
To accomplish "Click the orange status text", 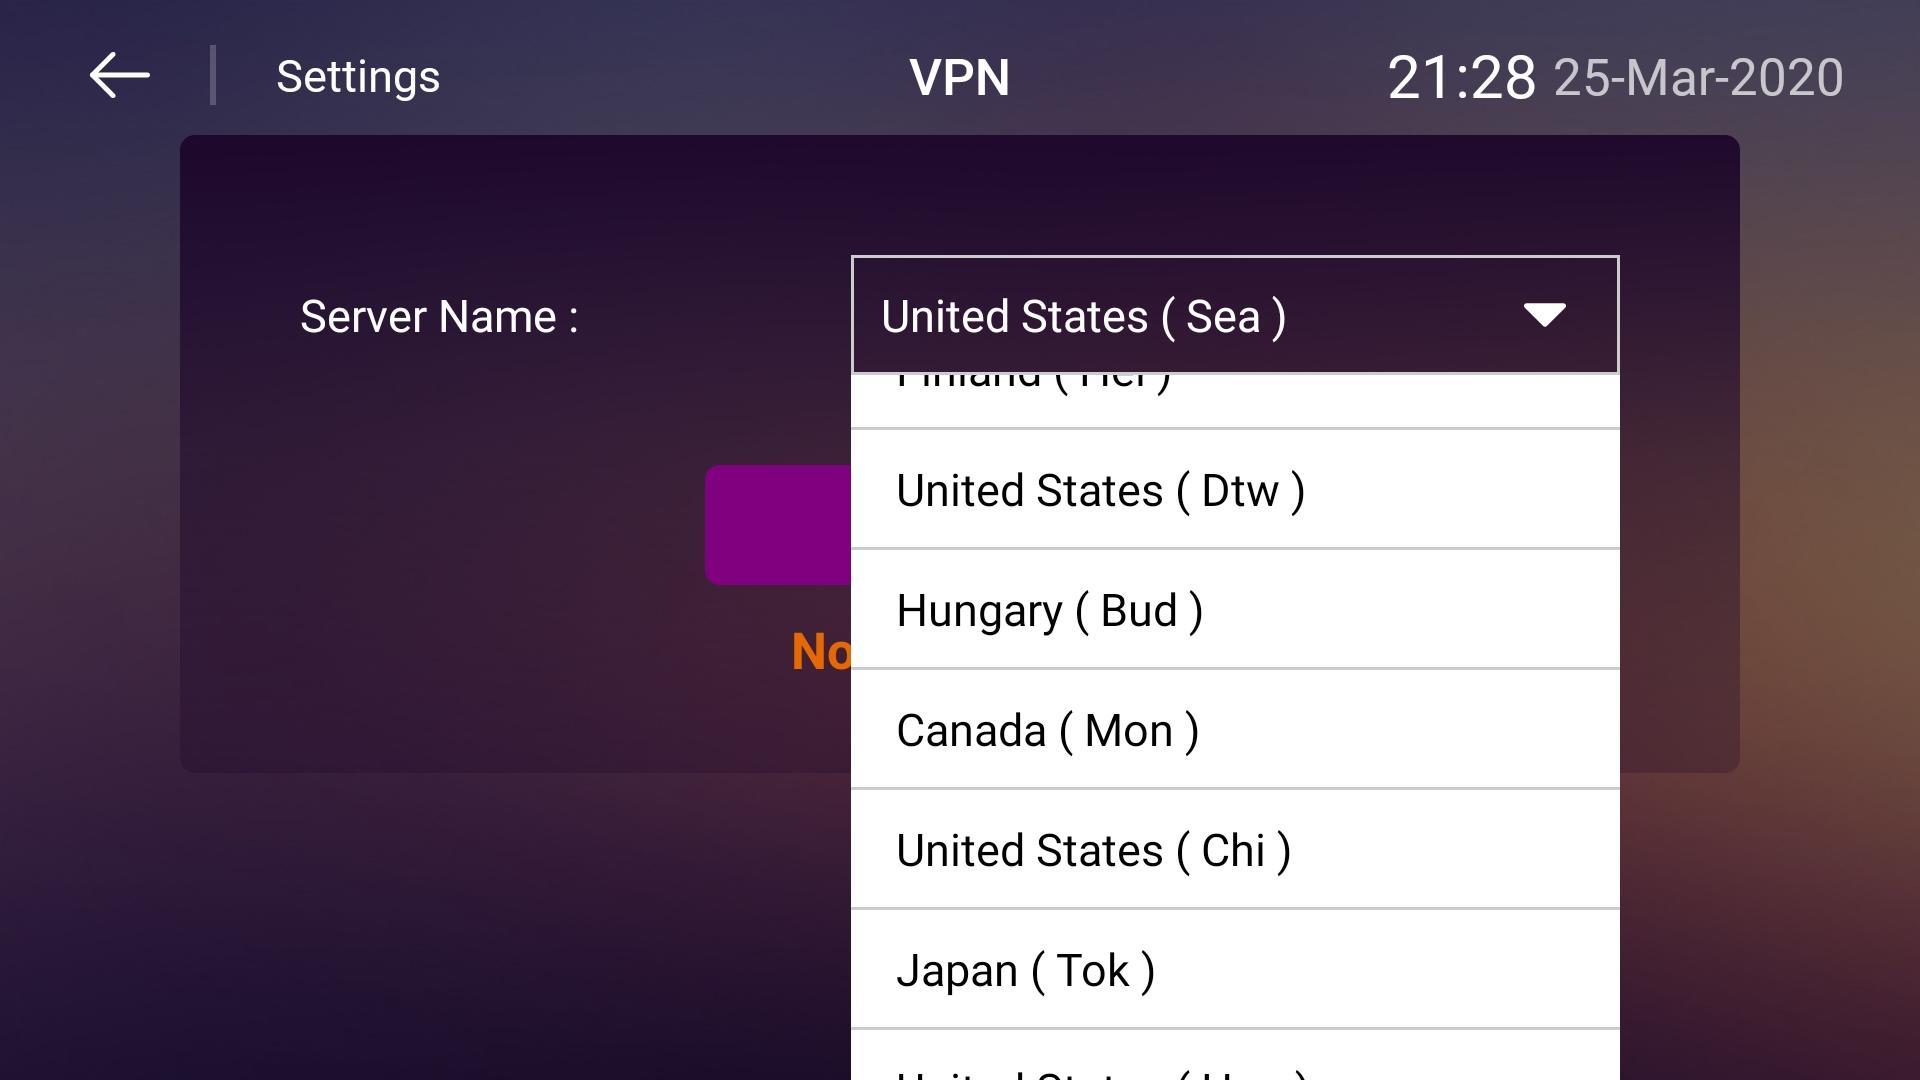I will (x=821, y=651).
